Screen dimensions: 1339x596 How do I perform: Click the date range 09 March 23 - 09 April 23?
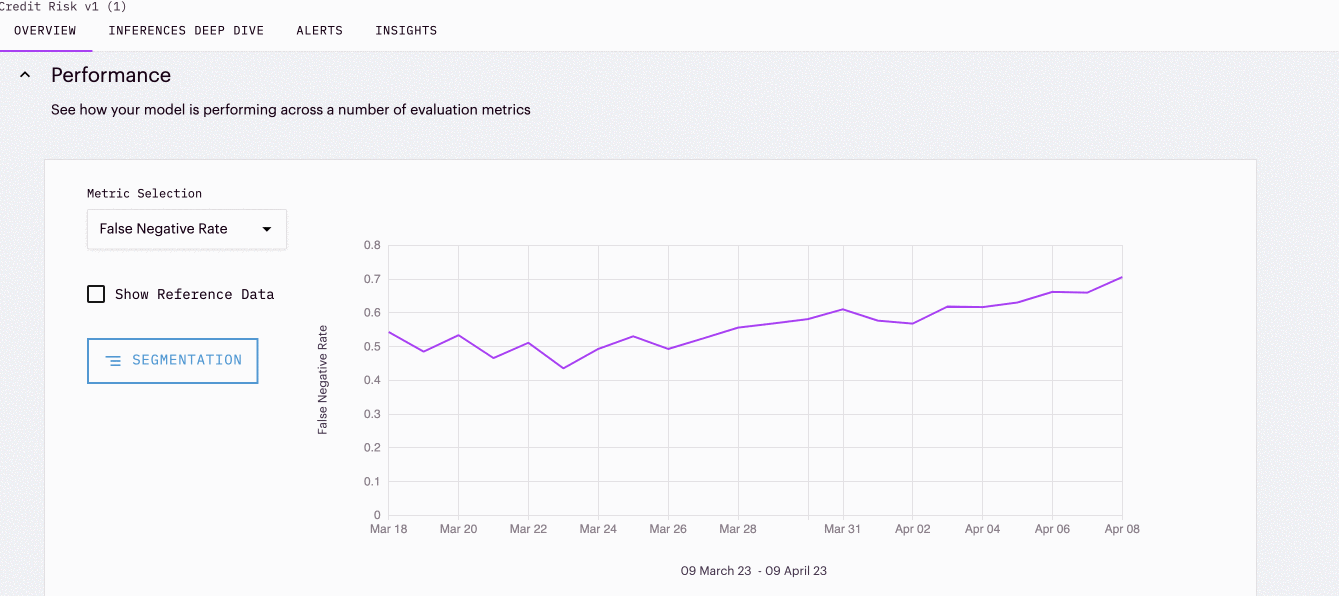(x=754, y=571)
